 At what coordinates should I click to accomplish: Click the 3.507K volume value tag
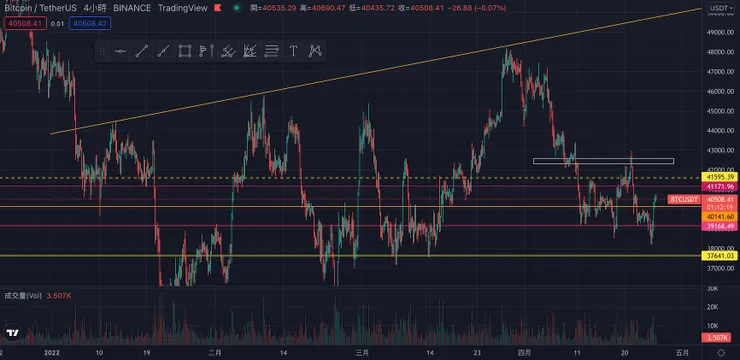[716, 338]
